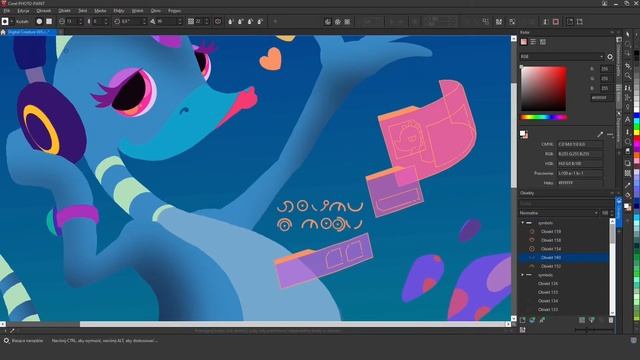
Task: Click the canvas horizontal scrollbar
Action: (x=293, y=324)
